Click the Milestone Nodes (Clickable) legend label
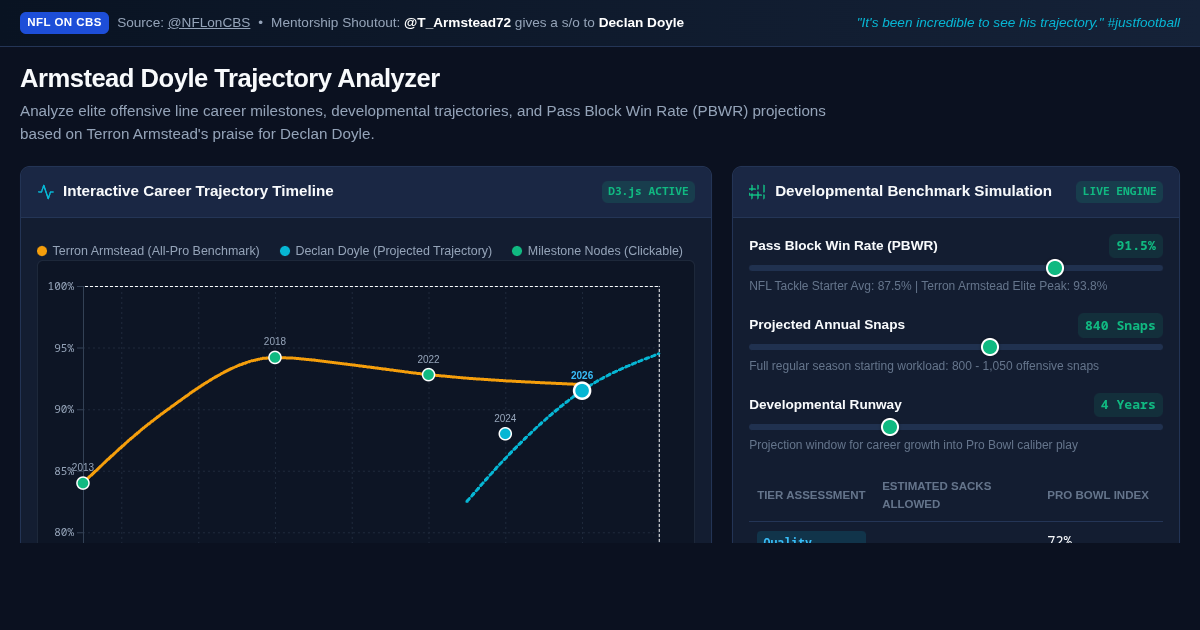The height and width of the screenshot is (630, 1200). tap(605, 252)
